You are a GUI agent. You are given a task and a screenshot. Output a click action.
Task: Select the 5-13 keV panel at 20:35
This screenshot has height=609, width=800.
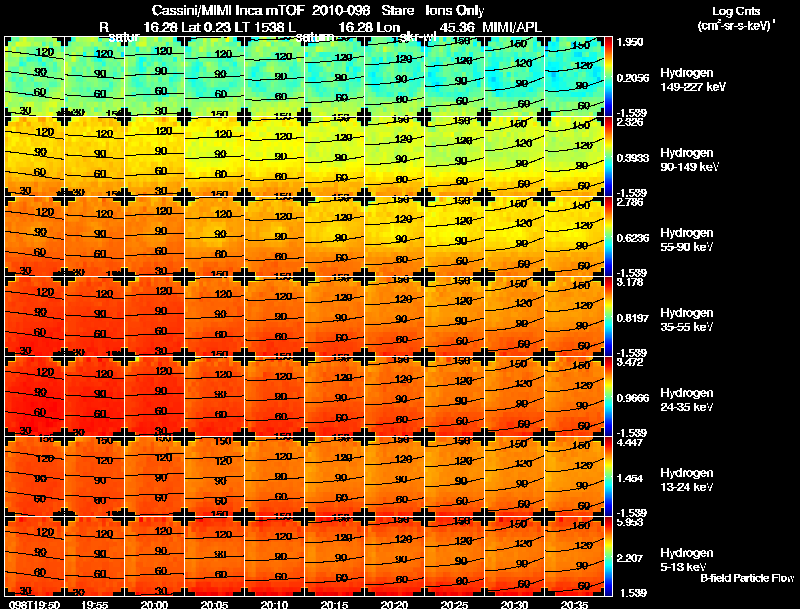pyautogui.click(x=574, y=556)
